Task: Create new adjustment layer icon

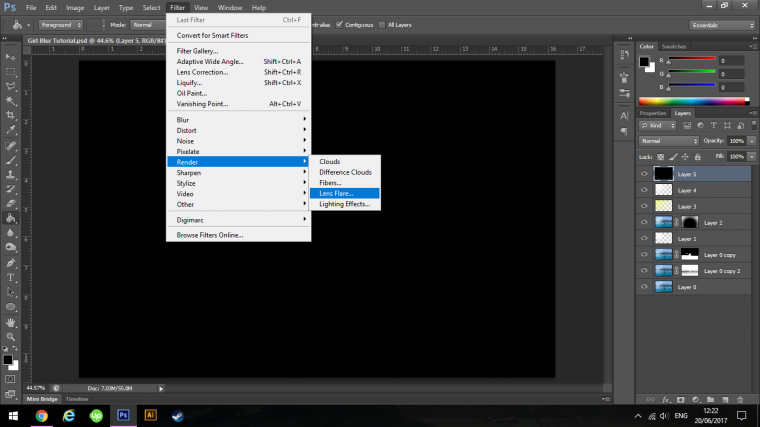Action: coord(696,400)
